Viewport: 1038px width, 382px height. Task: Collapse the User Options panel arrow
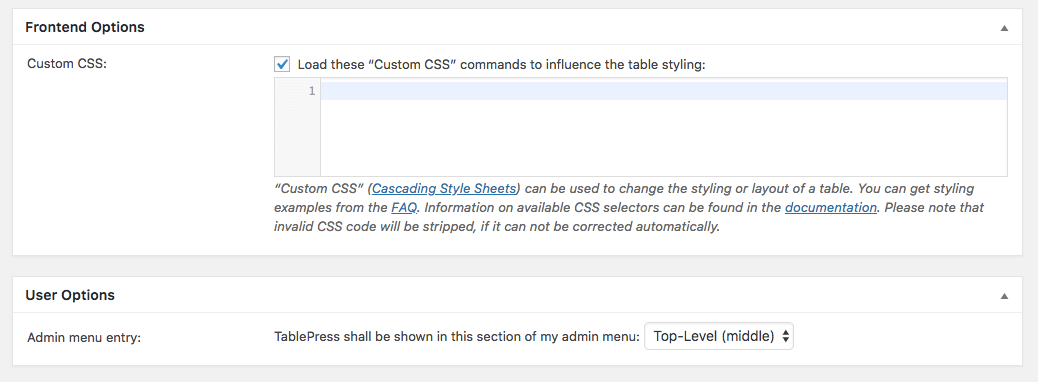1004,296
